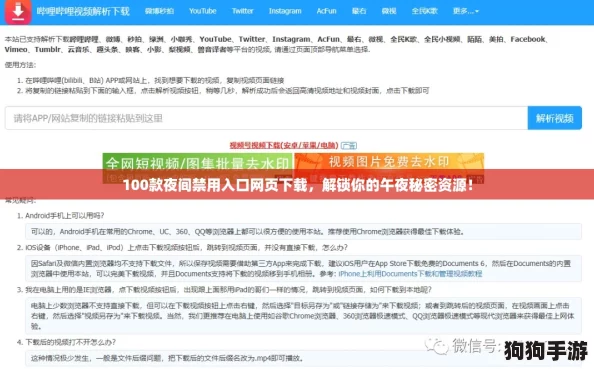Screen dimensions: 594x369
Task: Select the Instagram nav item
Action: click(285, 11)
